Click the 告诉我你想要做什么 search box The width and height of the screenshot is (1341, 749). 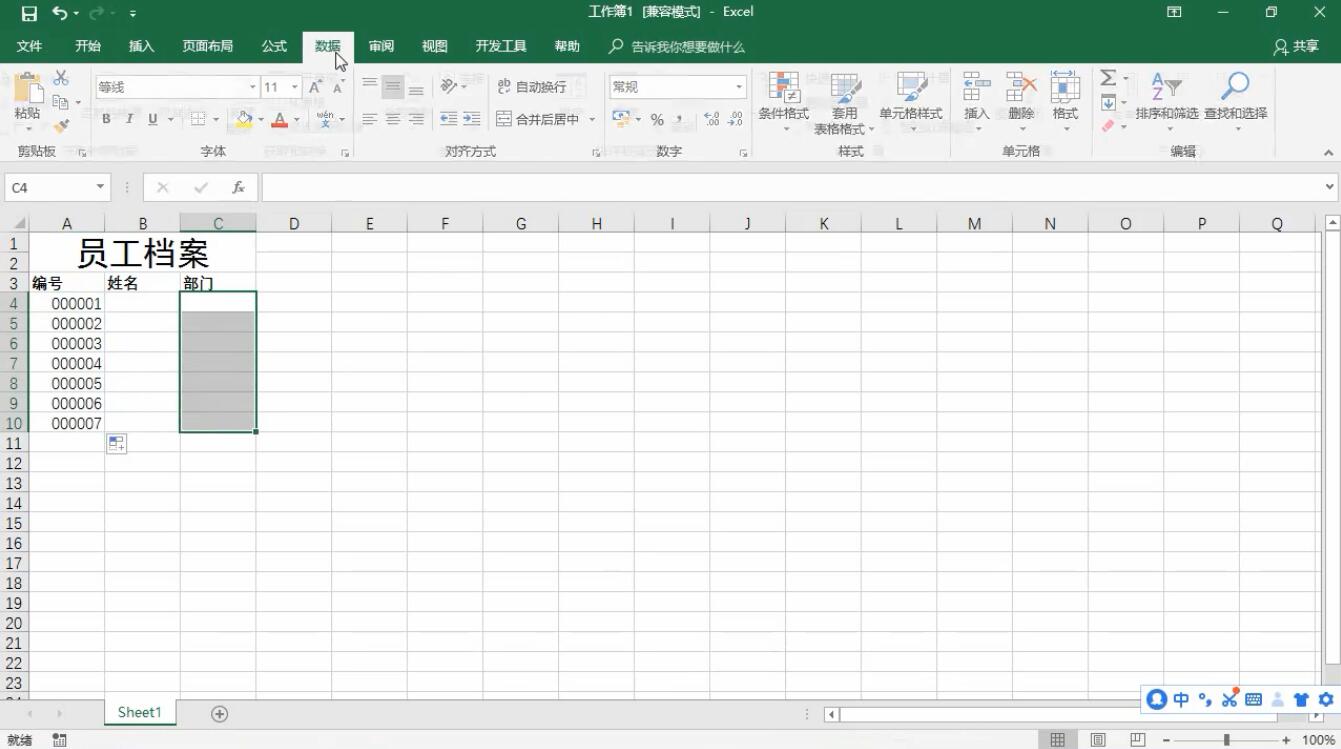(677, 46)
